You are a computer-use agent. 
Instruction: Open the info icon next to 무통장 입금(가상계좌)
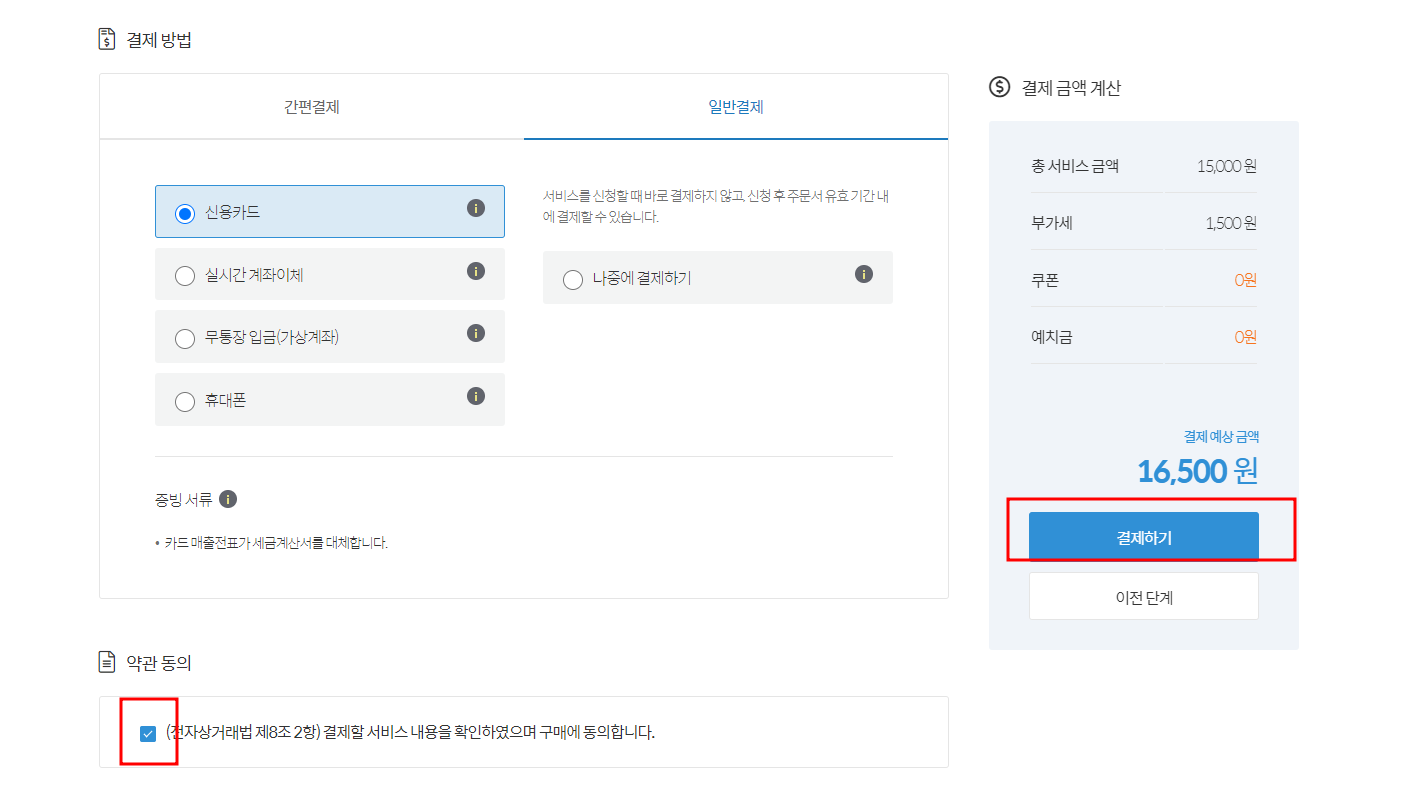476,336
